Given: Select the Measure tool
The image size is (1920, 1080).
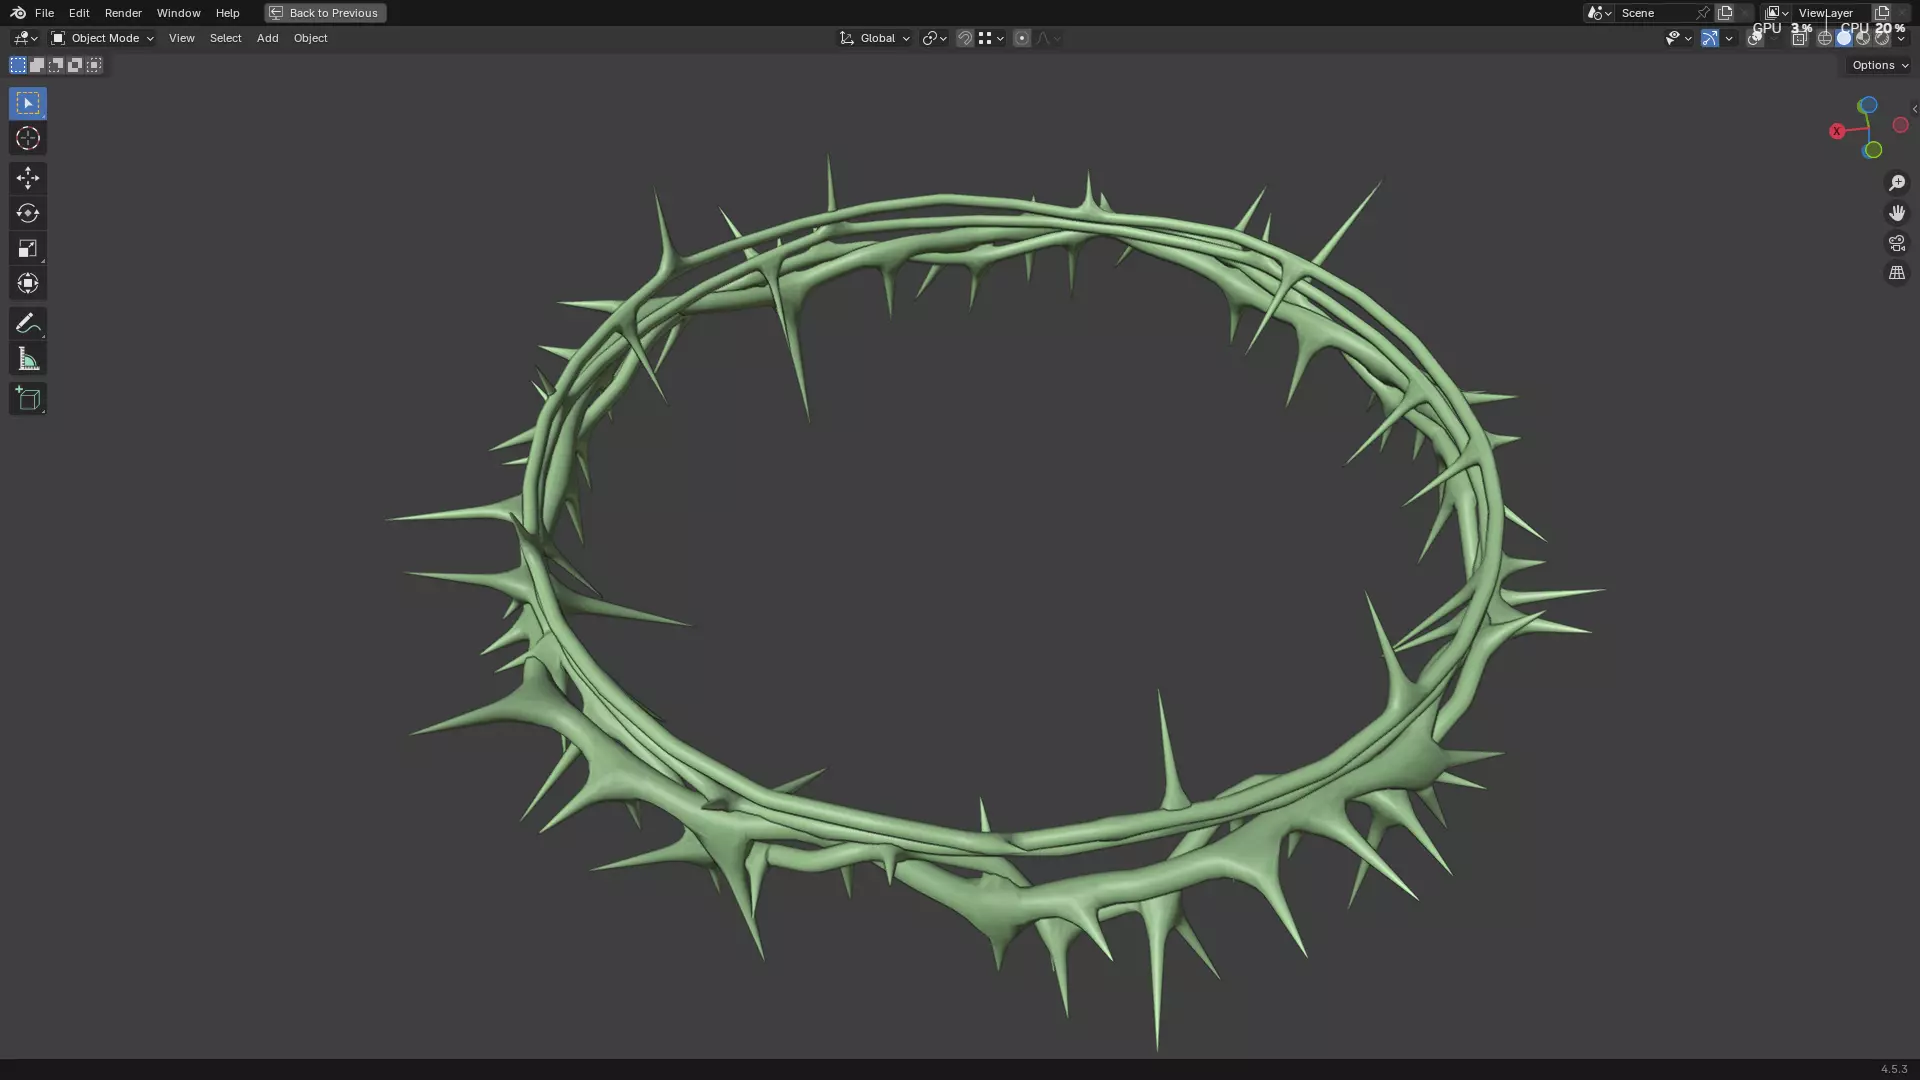Looking at the screenshot, I should (27, 358).
